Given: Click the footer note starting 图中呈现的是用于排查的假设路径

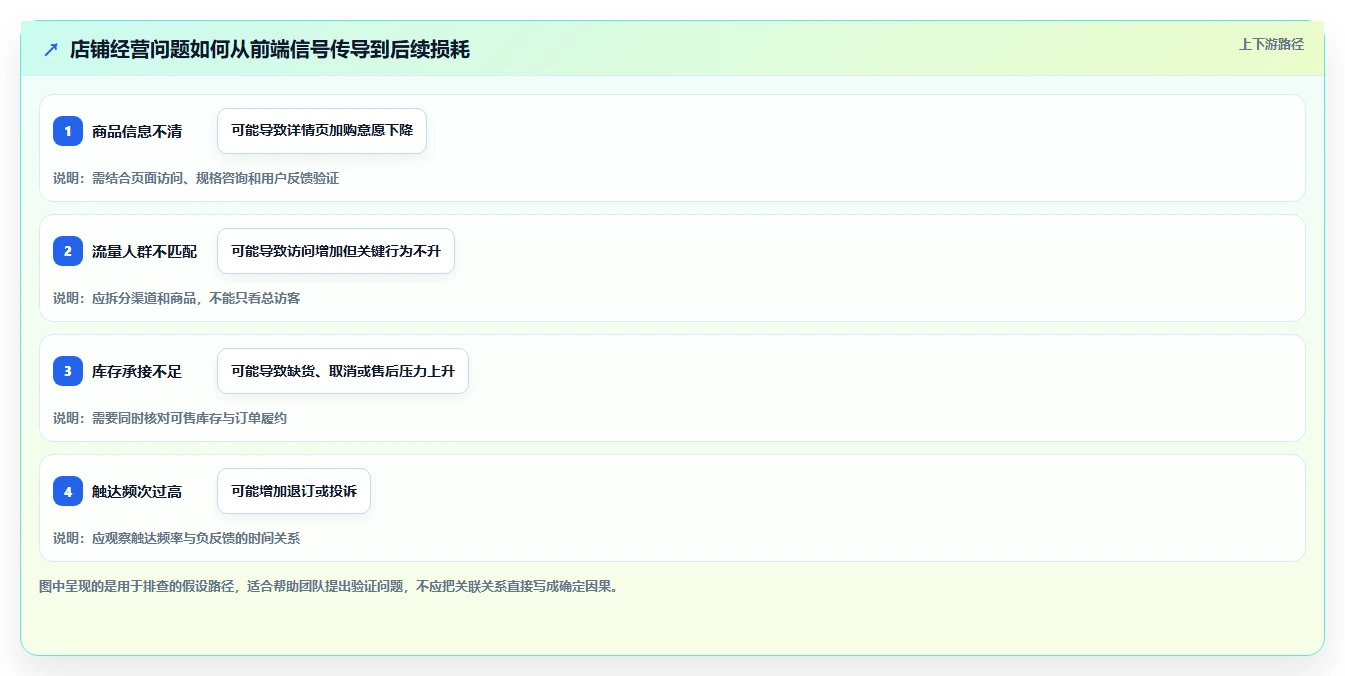Looking at the screenshot, I should pyautogui.click(x=329, y=586).
